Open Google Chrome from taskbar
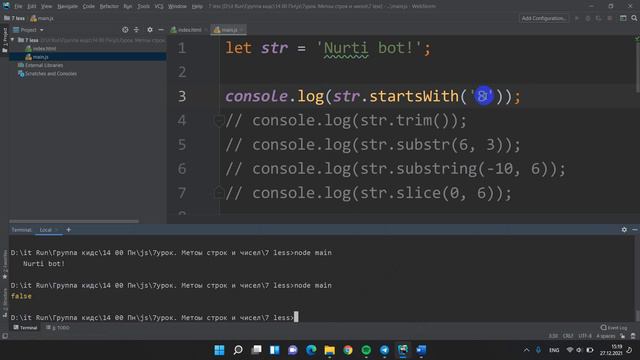This screenshot has width=640, height=360. click(x=348, y=350)
